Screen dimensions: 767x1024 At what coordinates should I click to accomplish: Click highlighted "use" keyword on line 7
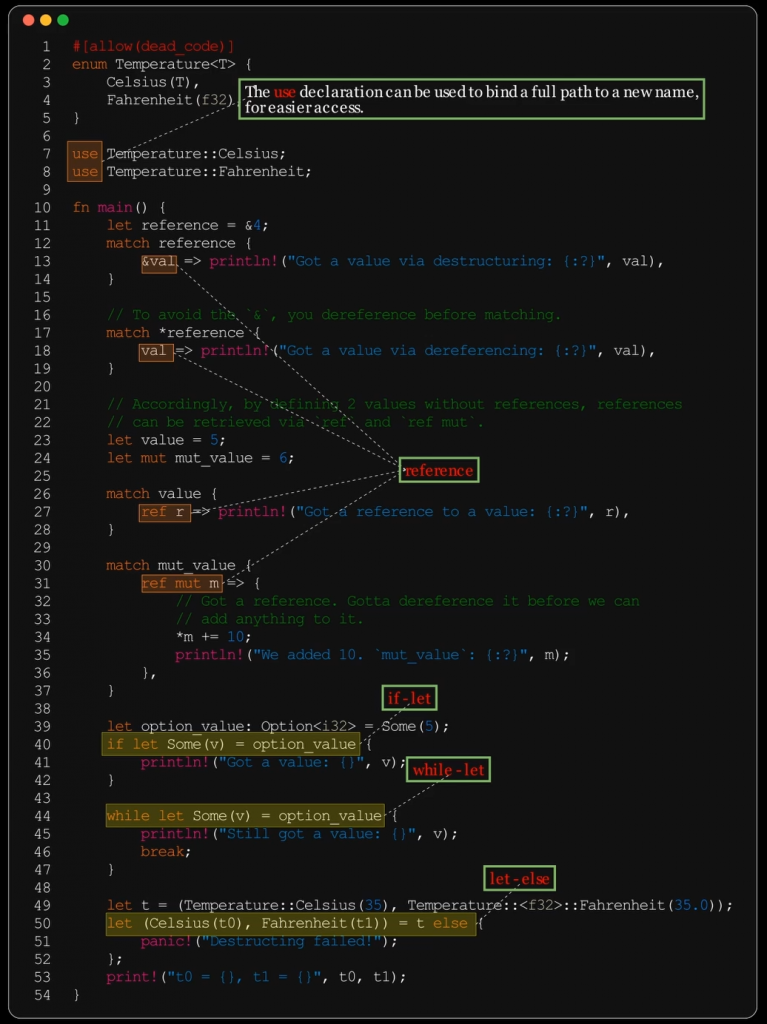click(x=85, y=153)
